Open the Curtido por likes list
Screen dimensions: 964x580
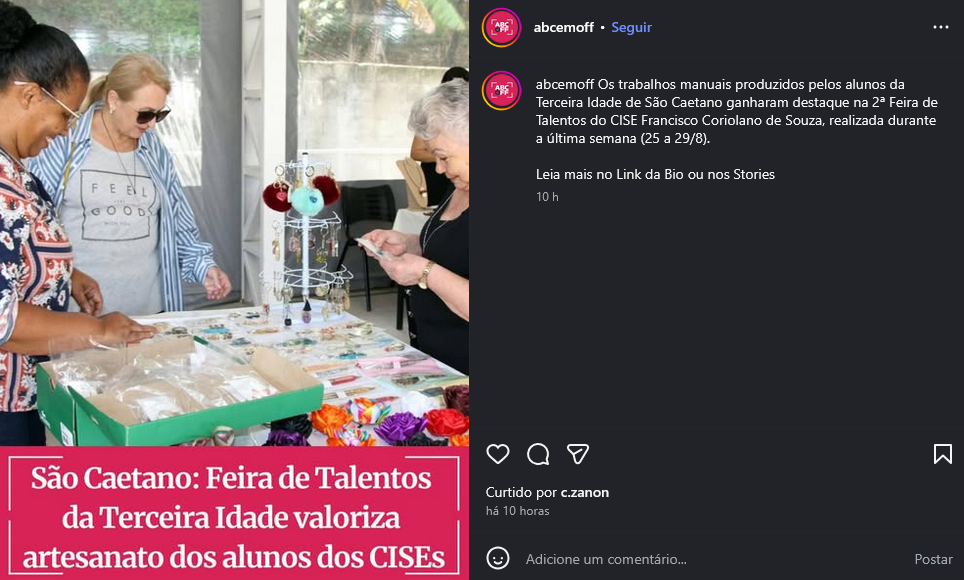[x=521, y=492]
